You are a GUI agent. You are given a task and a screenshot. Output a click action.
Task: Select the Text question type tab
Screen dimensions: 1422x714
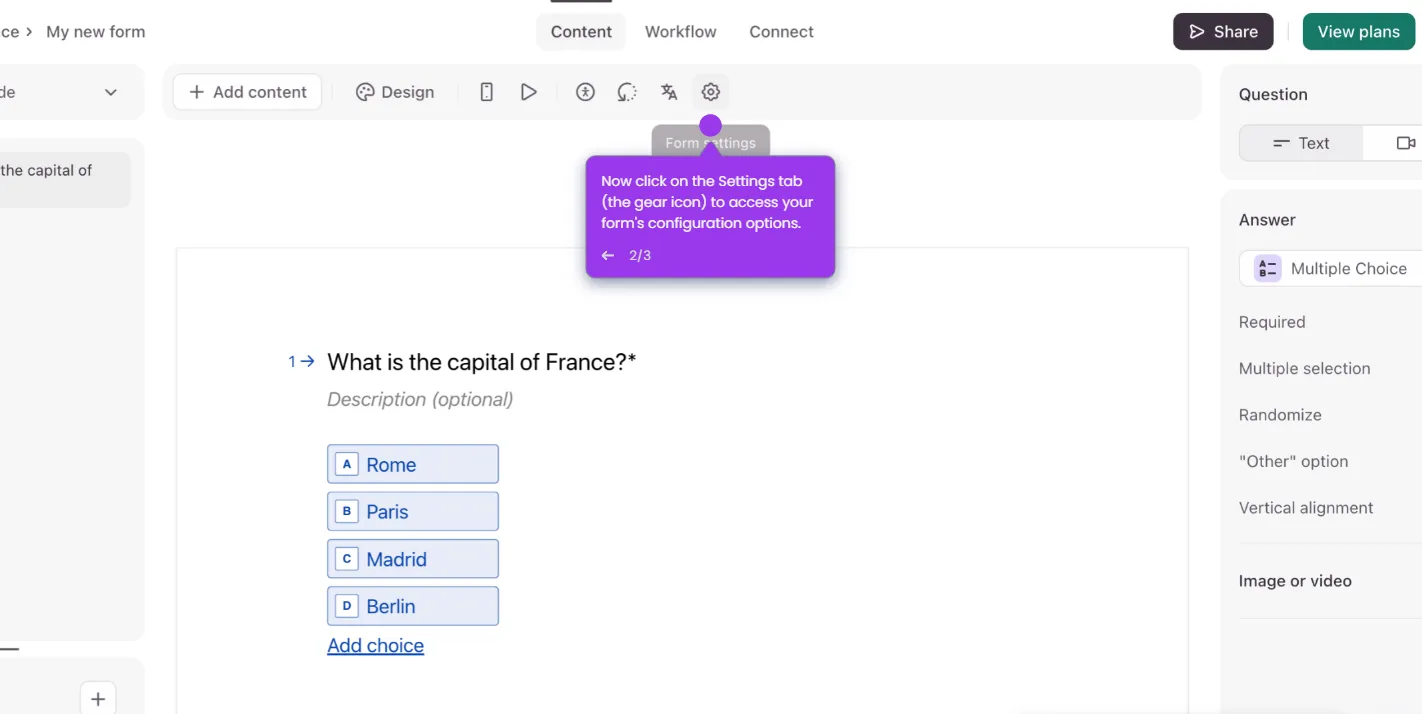coord(1301,143)
